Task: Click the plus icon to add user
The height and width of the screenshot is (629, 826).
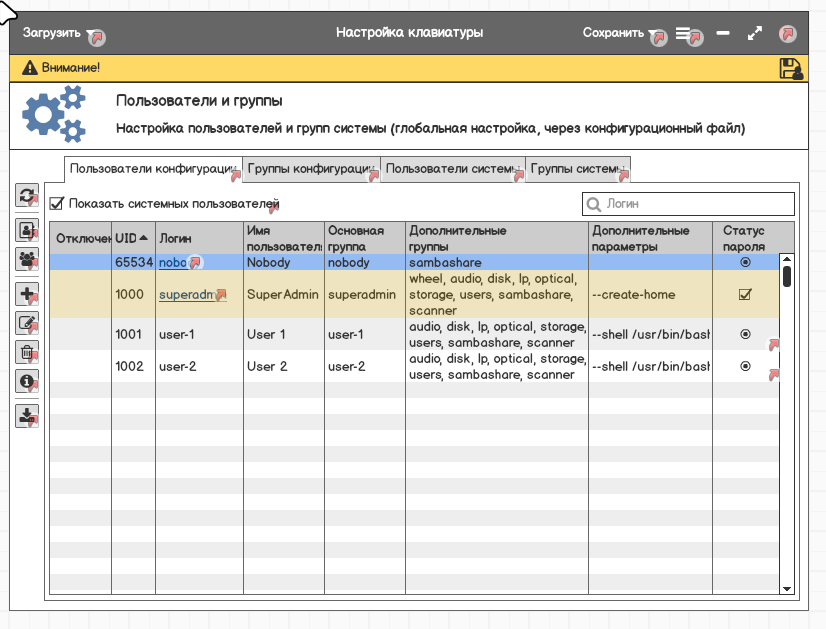Action: tap(27, 294)
